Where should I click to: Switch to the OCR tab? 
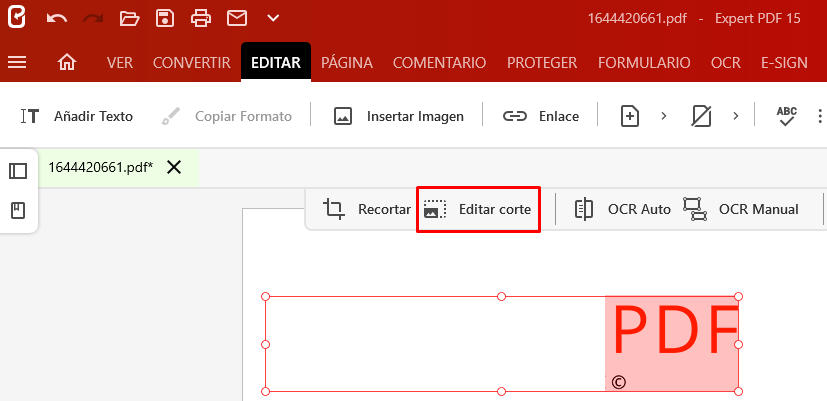tap(725, 63)
